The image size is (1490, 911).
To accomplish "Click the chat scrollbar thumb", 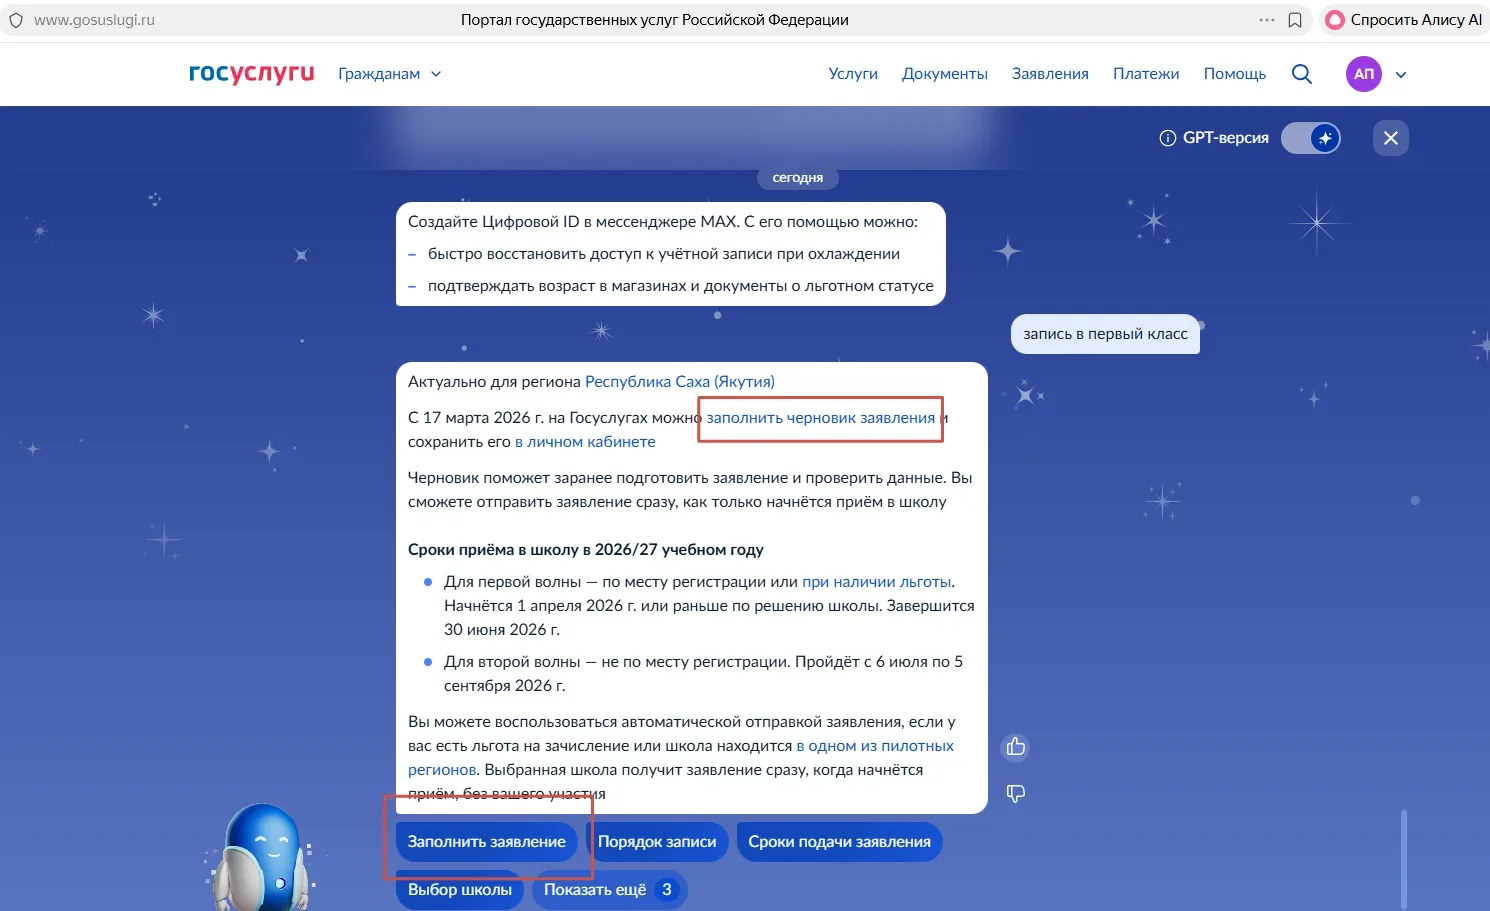I will [1404, 858].
